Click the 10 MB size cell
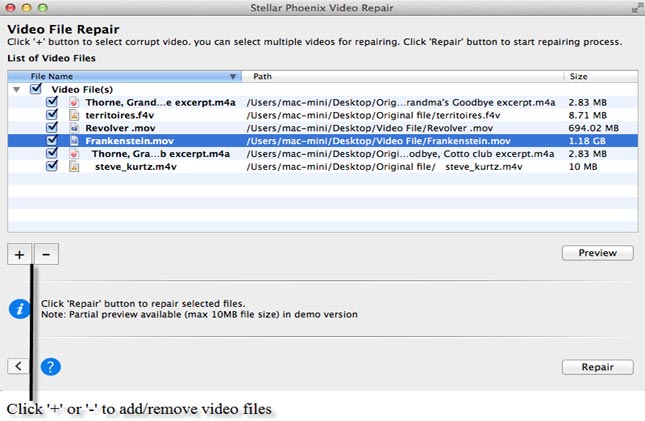645x421 pixels. (583, 167)
